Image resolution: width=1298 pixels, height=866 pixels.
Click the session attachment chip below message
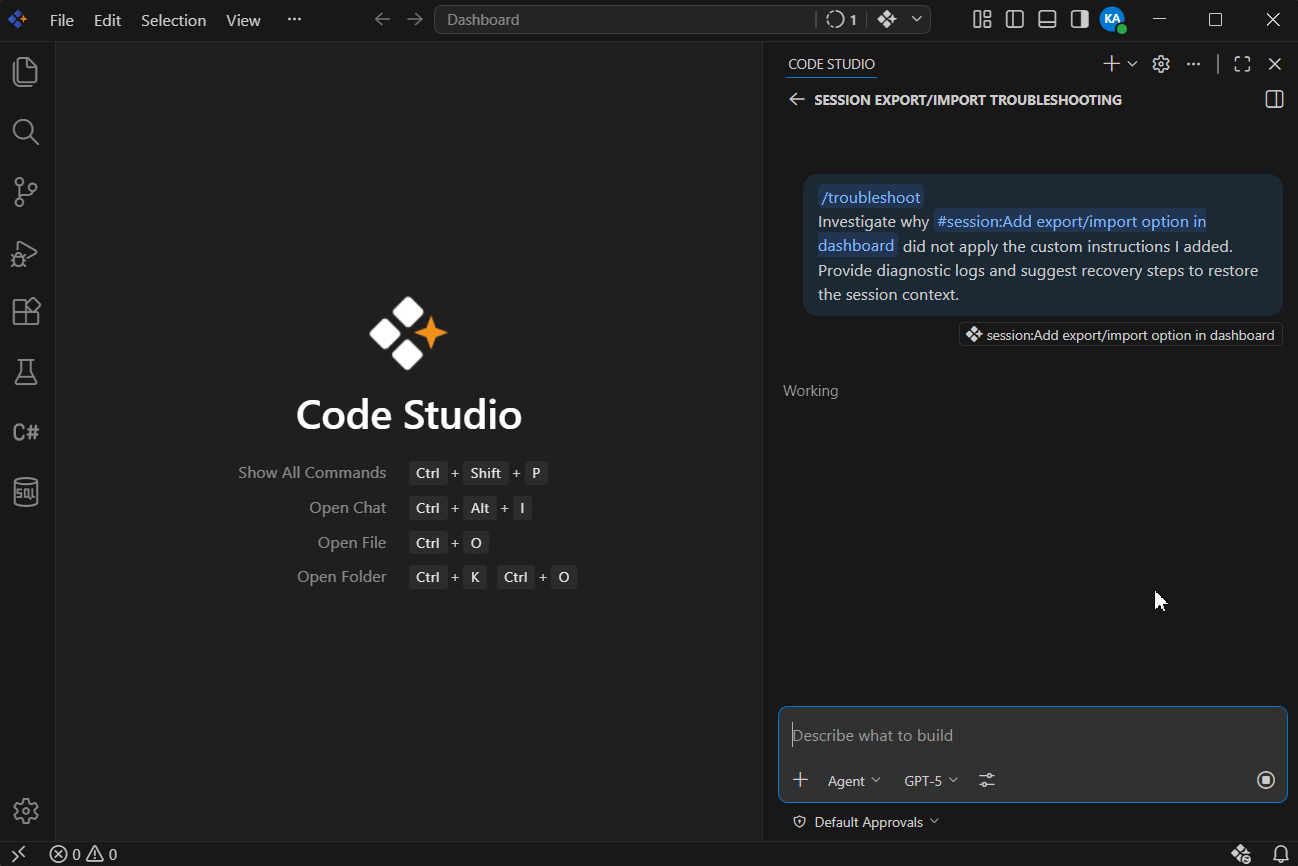pos(1120,335)
